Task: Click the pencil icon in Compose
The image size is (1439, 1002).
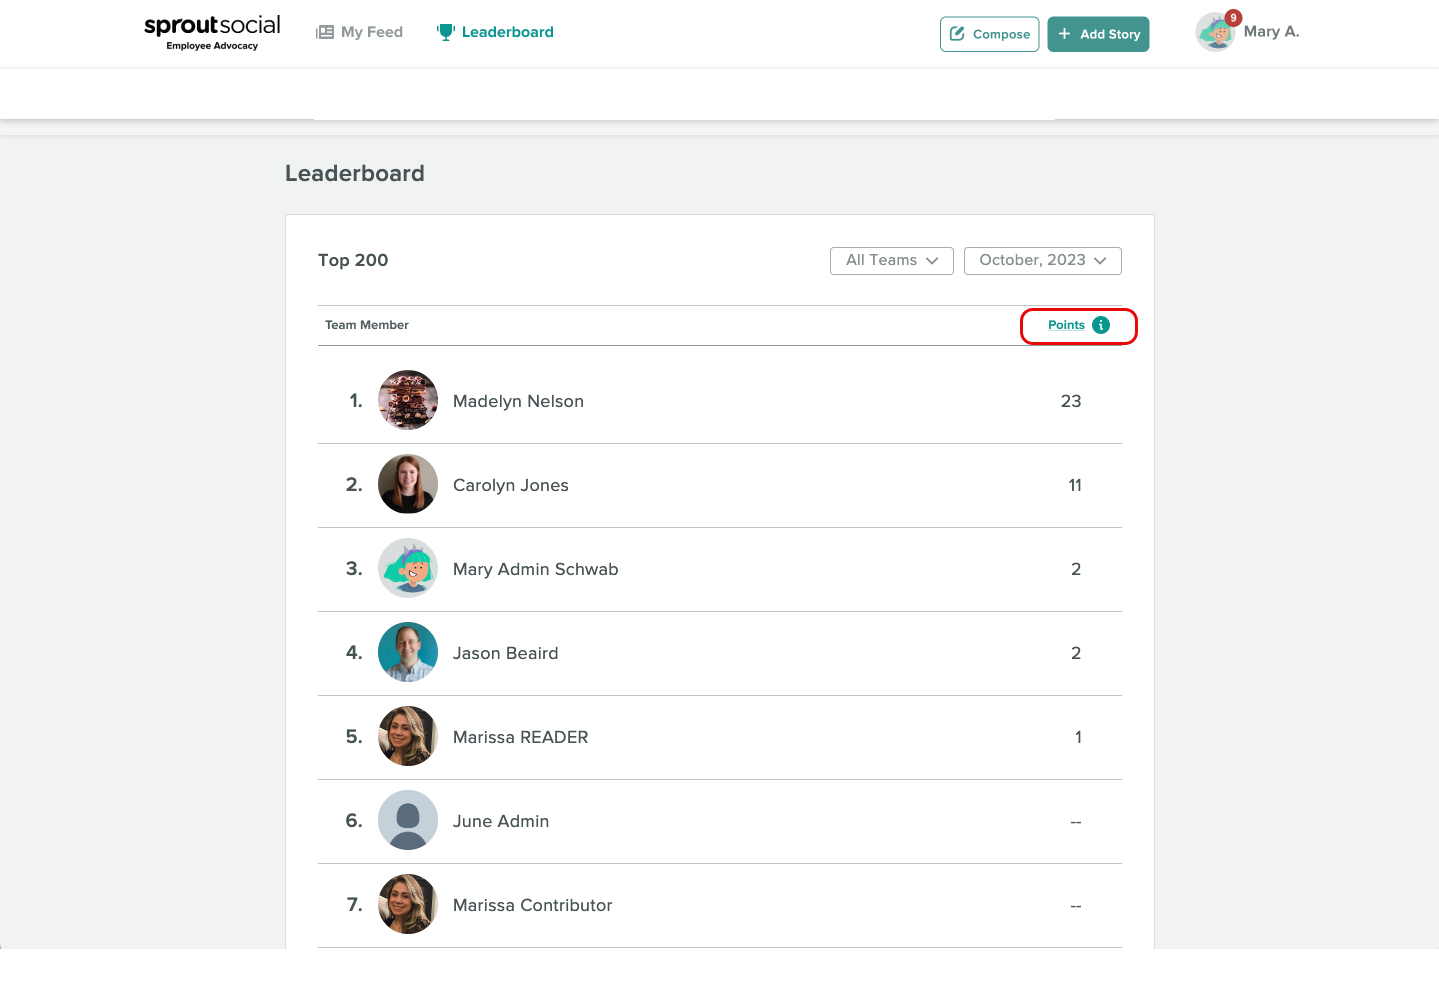Action: tap(957, 34)
